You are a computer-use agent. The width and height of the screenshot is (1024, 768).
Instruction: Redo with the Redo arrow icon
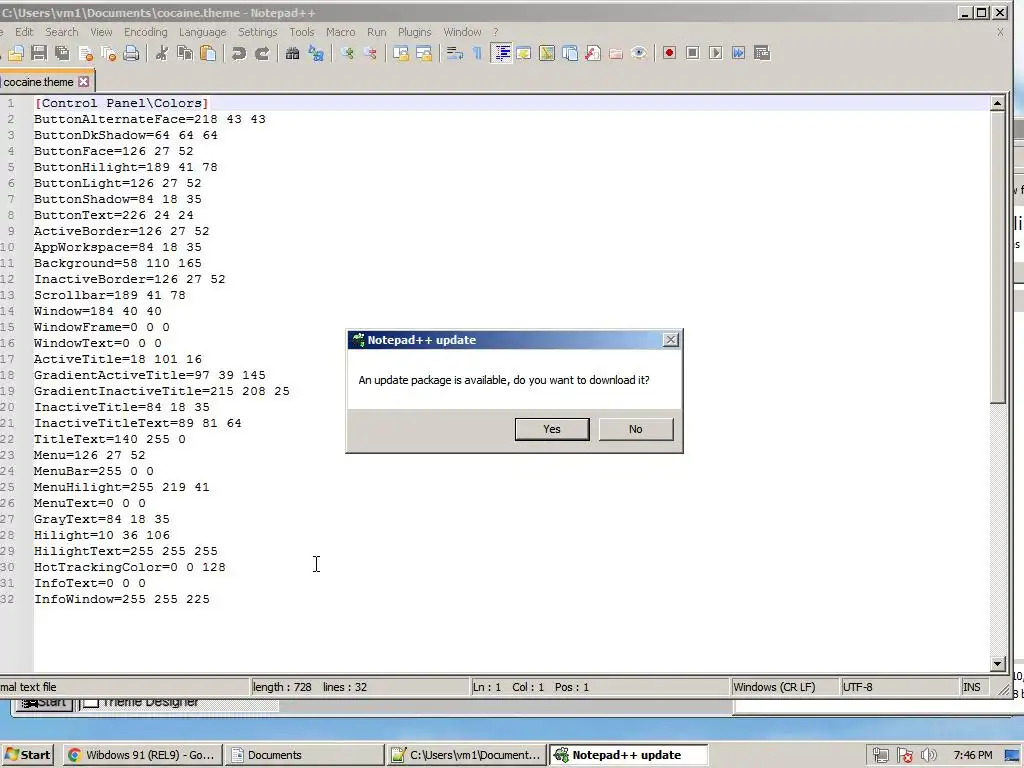(262, 54)
